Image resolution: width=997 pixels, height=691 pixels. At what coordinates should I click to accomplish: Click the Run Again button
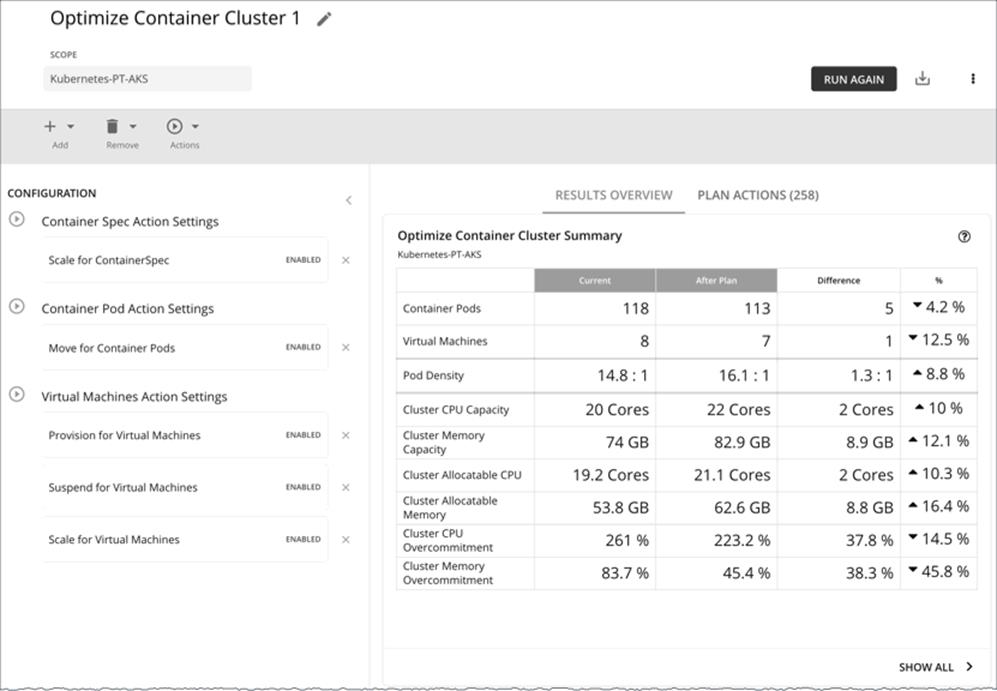(x=853, y=79)
